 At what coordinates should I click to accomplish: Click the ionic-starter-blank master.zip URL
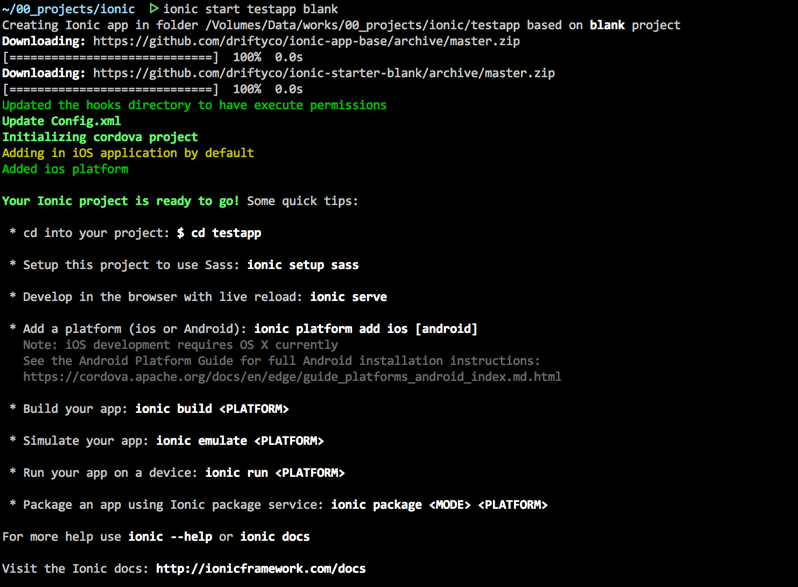tap(324, 73)
